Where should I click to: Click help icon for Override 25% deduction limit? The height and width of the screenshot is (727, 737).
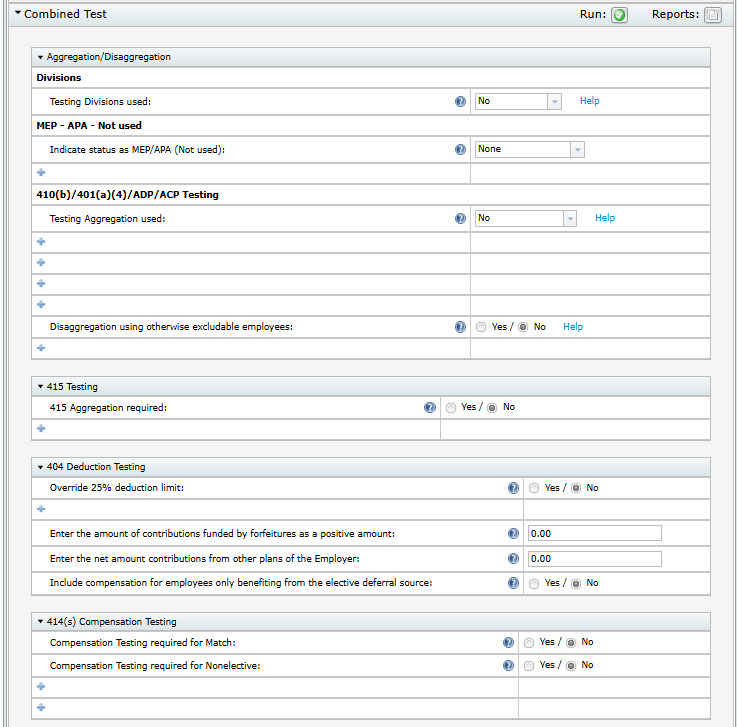[513, 488]
